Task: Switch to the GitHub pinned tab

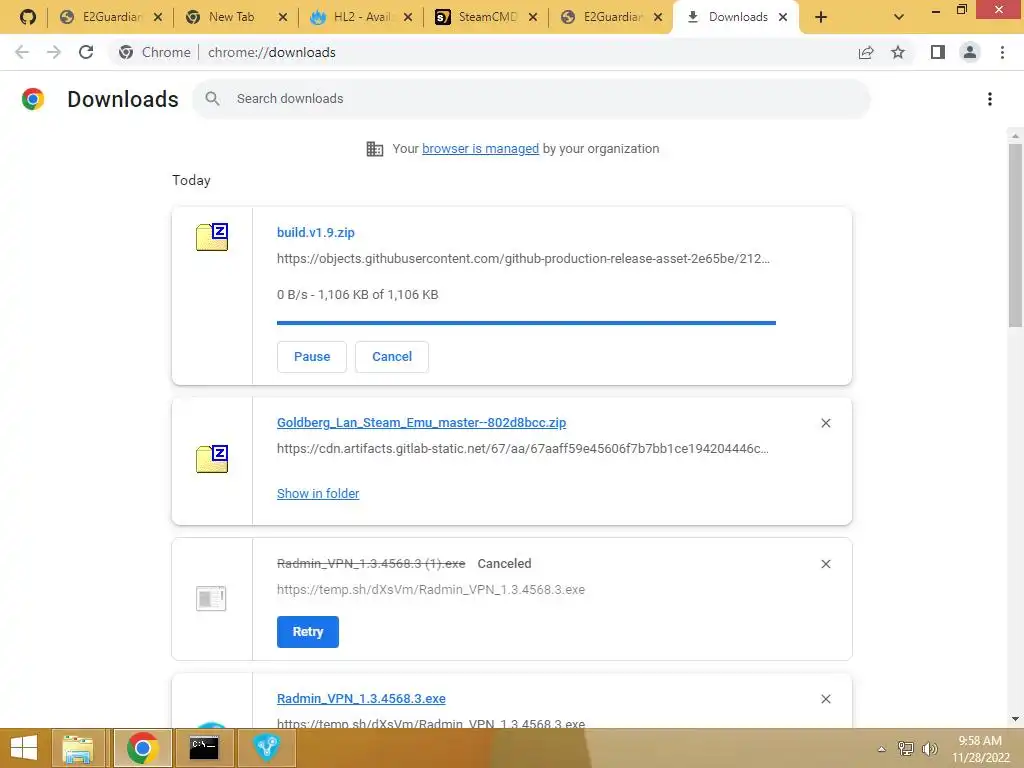Action: point(27,17)
